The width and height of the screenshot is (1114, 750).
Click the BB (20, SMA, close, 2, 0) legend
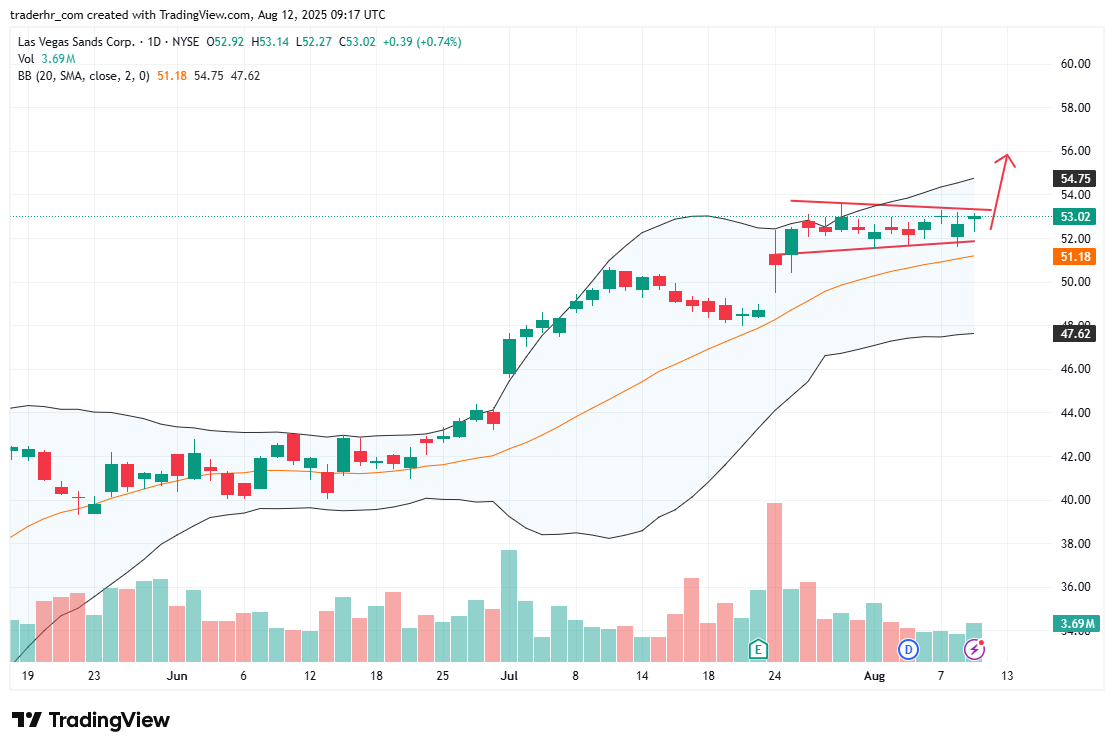[84, 75]
